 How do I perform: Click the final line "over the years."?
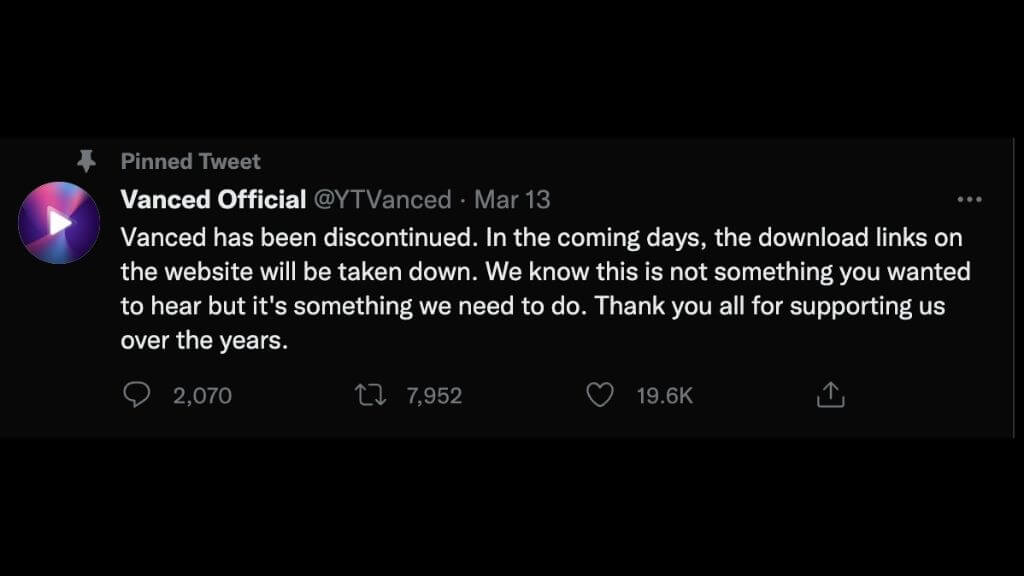tap(203, 339)
